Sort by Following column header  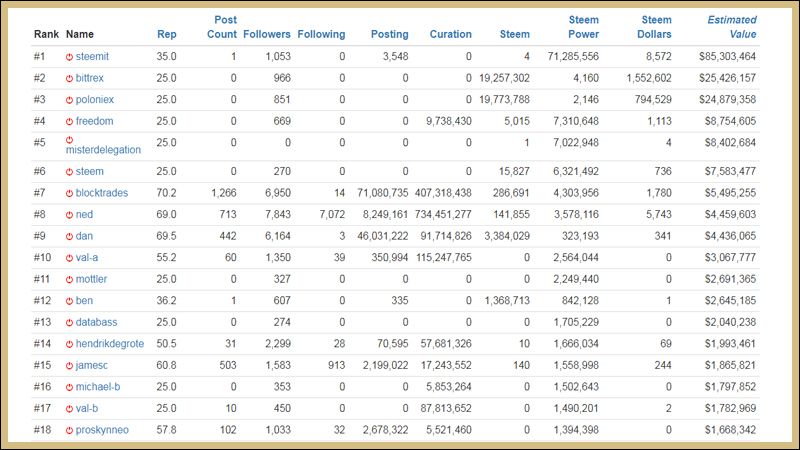click(321, 34)
